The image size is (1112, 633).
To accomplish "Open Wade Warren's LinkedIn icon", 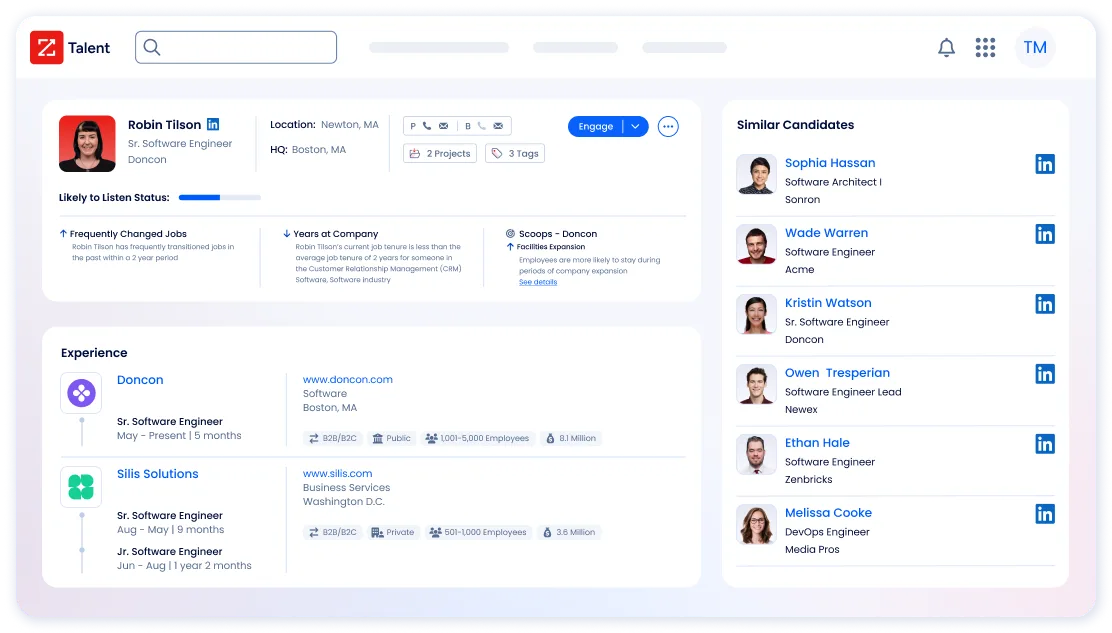I will pyautogui.click(x=1045, y=234).
